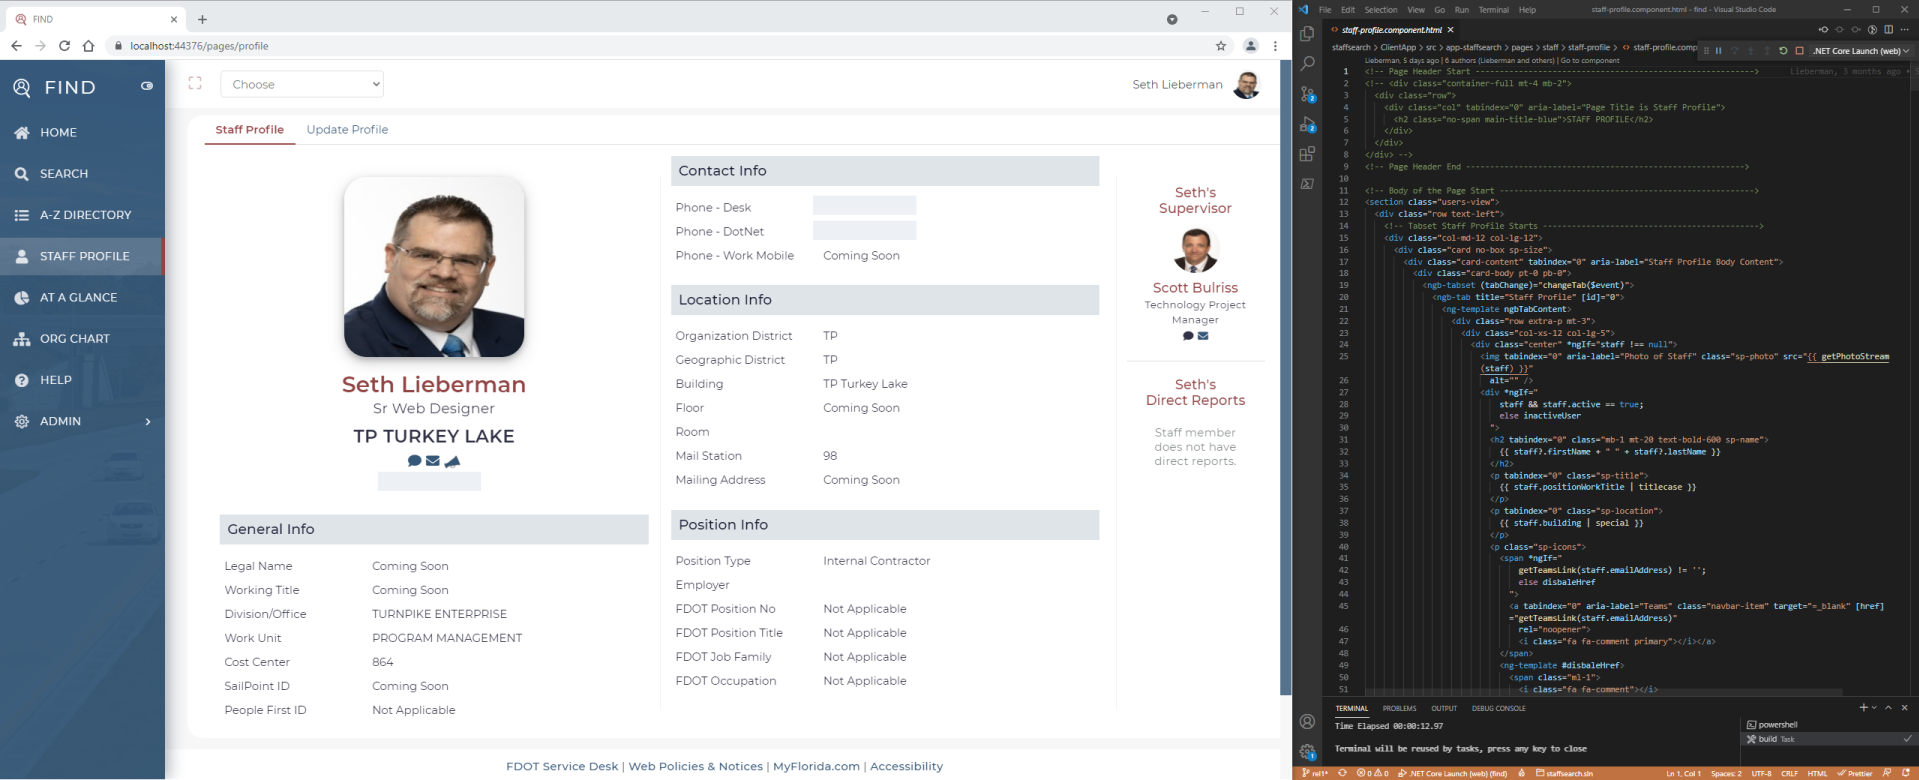Open the Choose dropdown

[302, 85]
